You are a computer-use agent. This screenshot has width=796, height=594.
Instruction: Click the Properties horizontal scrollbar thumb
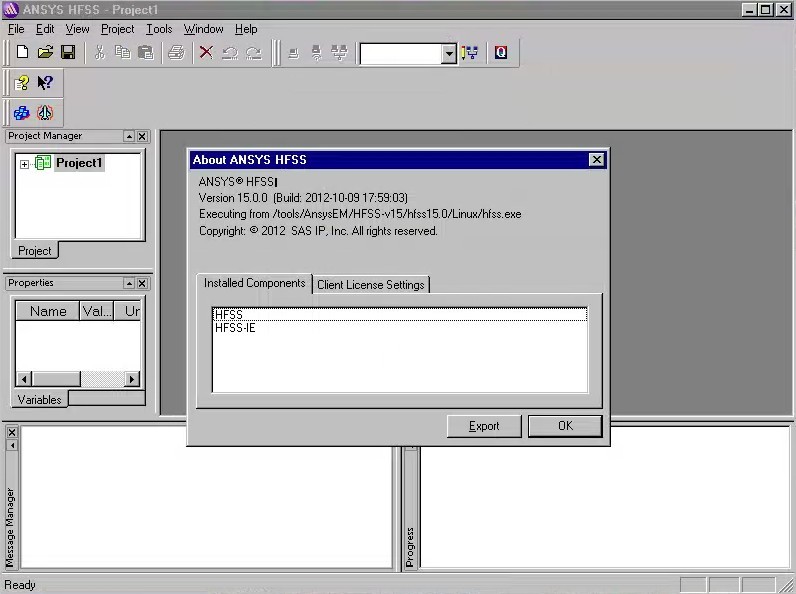(x=56, y=379)
